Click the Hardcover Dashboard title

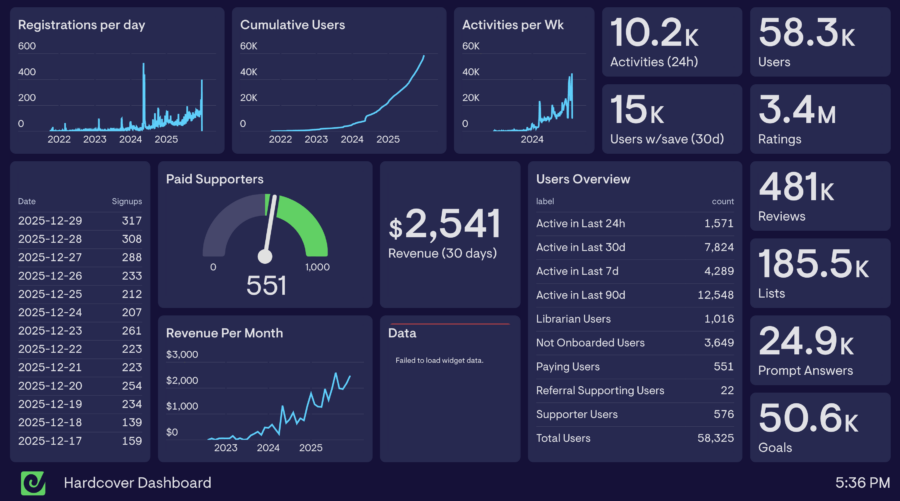tap(137, 483)
